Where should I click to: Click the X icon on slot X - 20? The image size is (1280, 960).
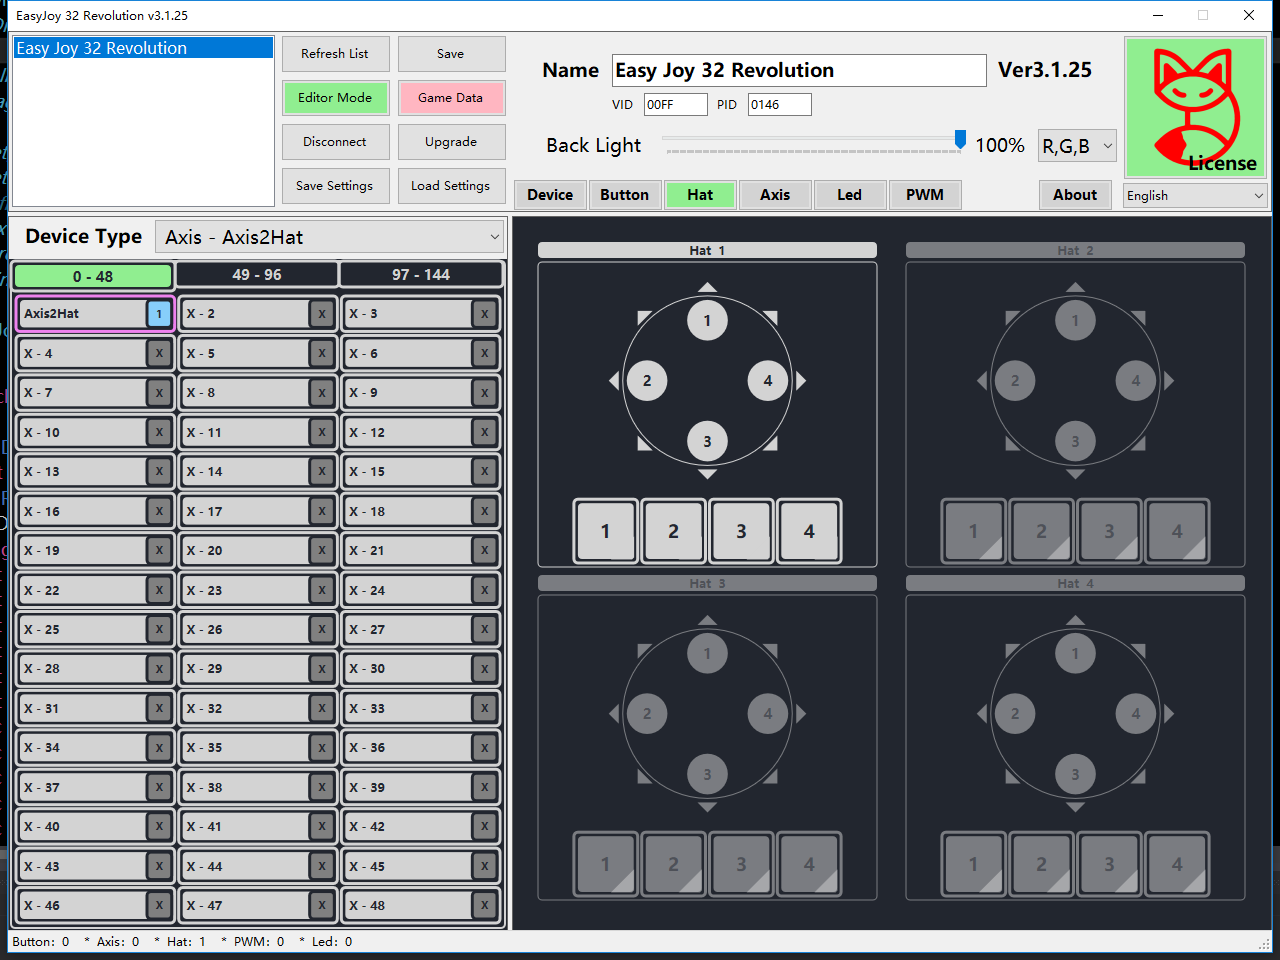(321, 550)
